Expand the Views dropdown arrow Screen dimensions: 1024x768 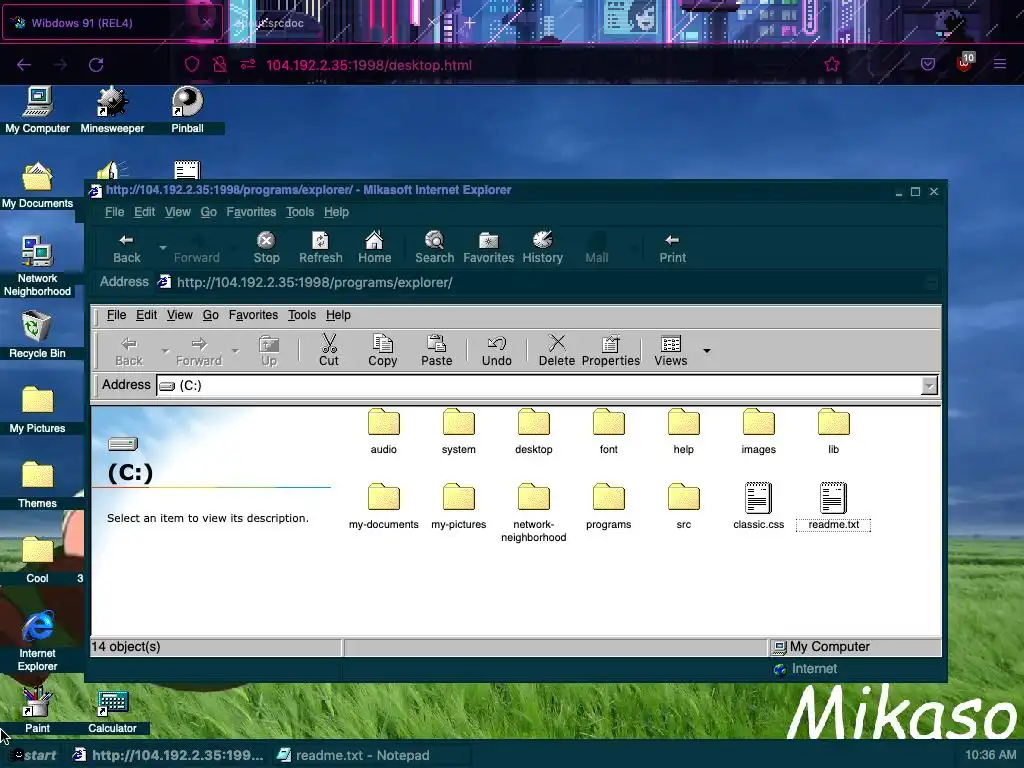[x=707, y=351]
